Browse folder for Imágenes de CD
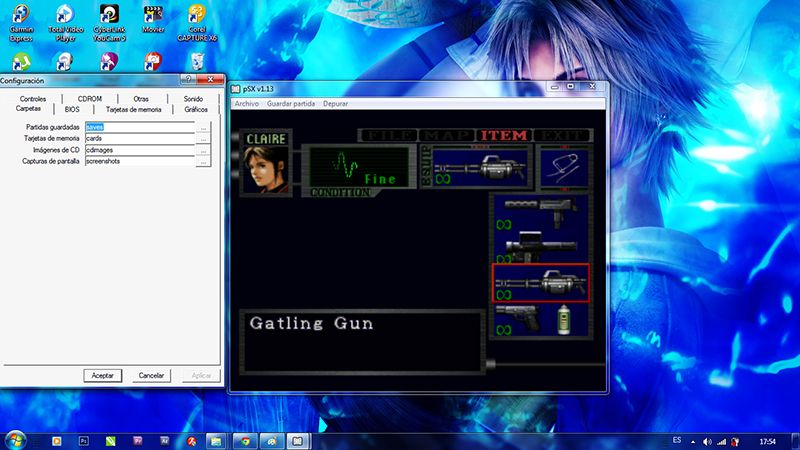800x450 pixels. 204,150
